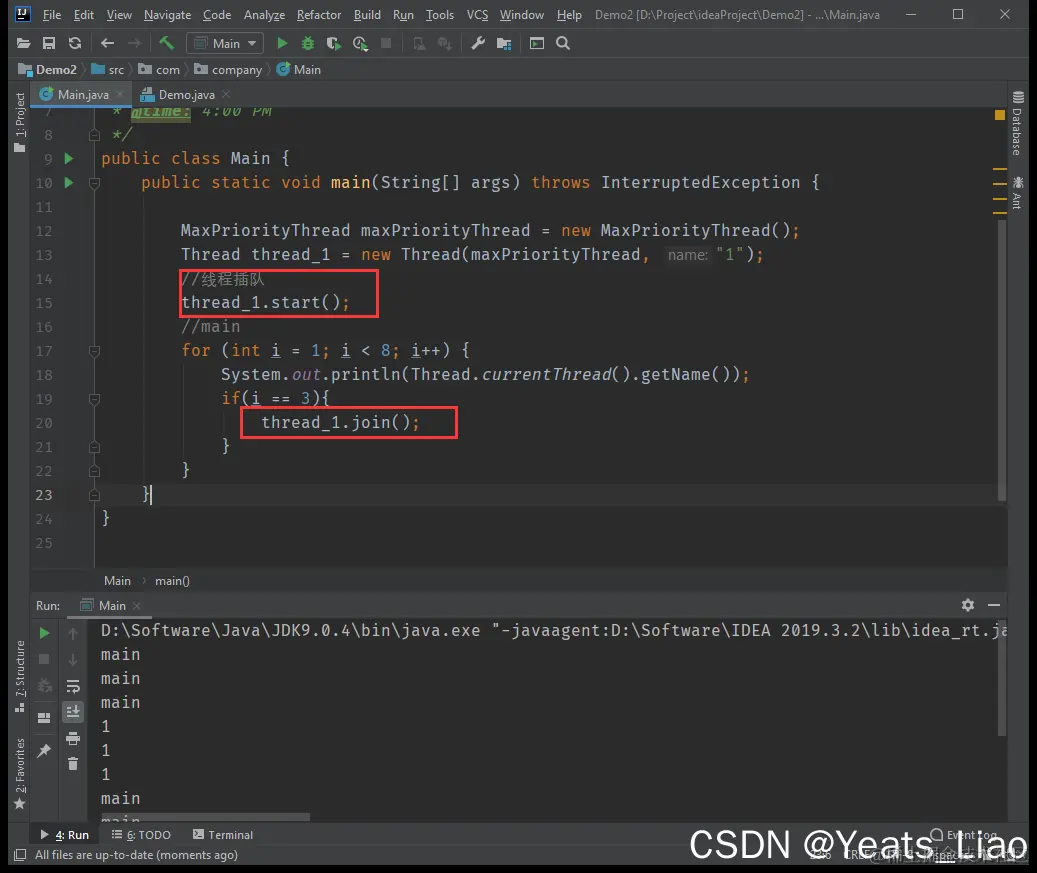The width and height of the screenshot is (1037, 873).
Task: Run Main with the green play toolbar icon
Action: point(282,44)
